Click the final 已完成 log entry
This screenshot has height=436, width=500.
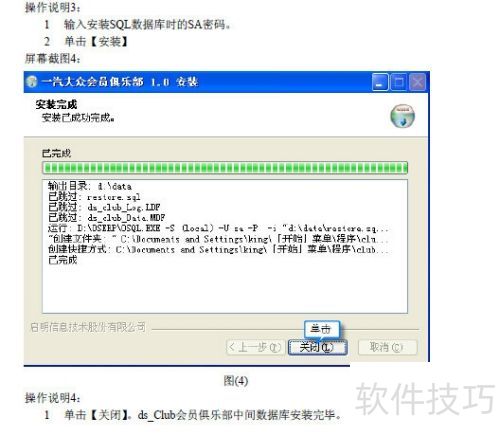[63, 260]
